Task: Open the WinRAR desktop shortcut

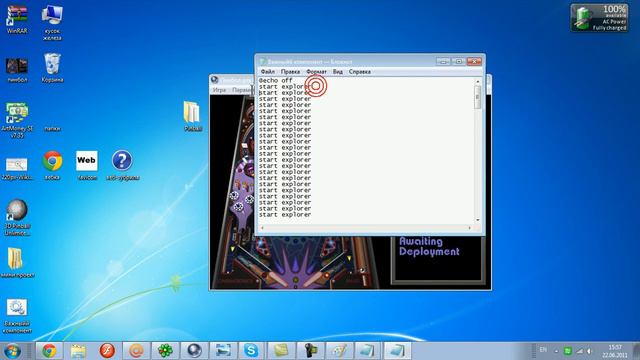Action: click(17, 19)
